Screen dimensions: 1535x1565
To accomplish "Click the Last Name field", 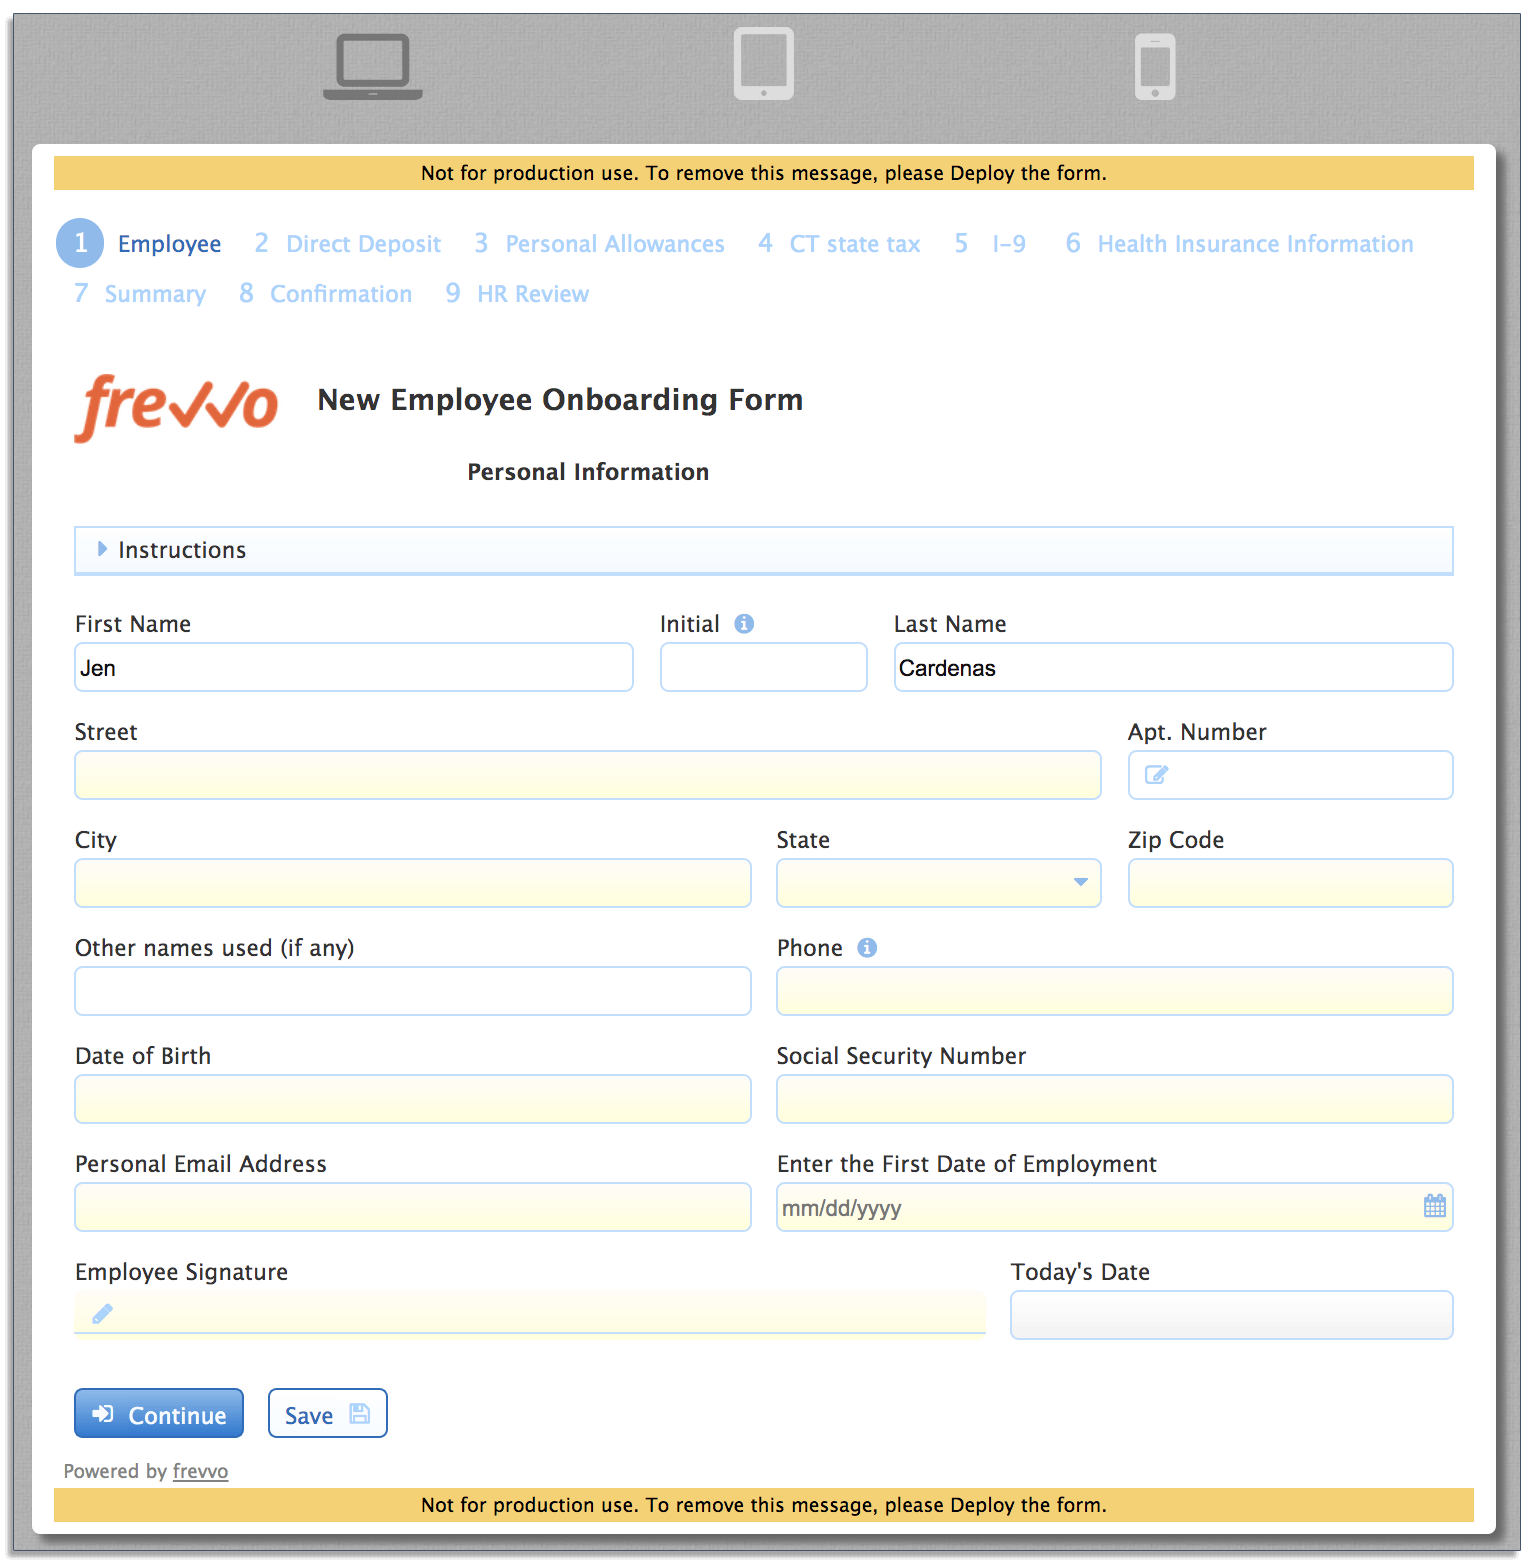I will point(1173,667).
